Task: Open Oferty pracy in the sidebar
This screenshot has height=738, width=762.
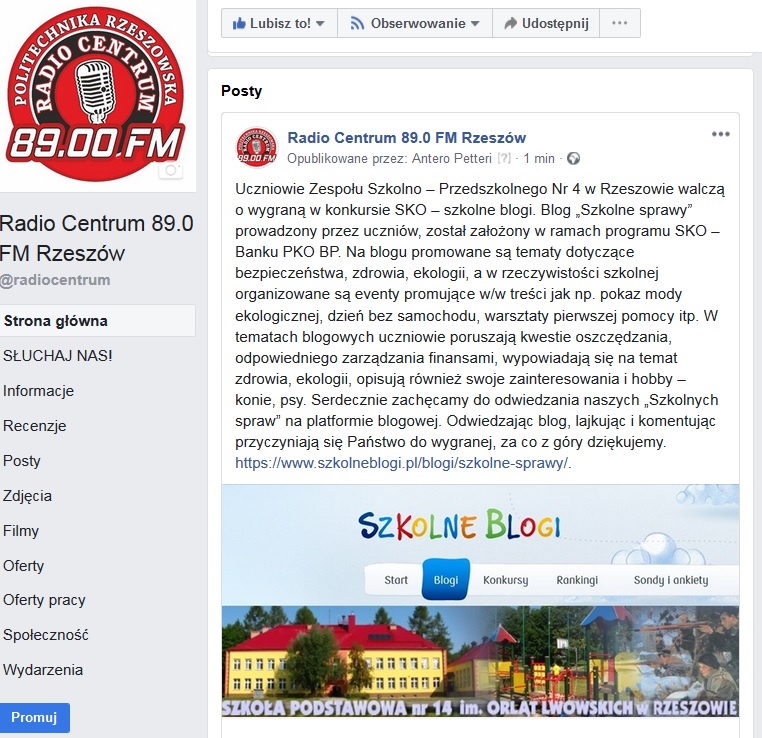Action: tap(44, 600)
